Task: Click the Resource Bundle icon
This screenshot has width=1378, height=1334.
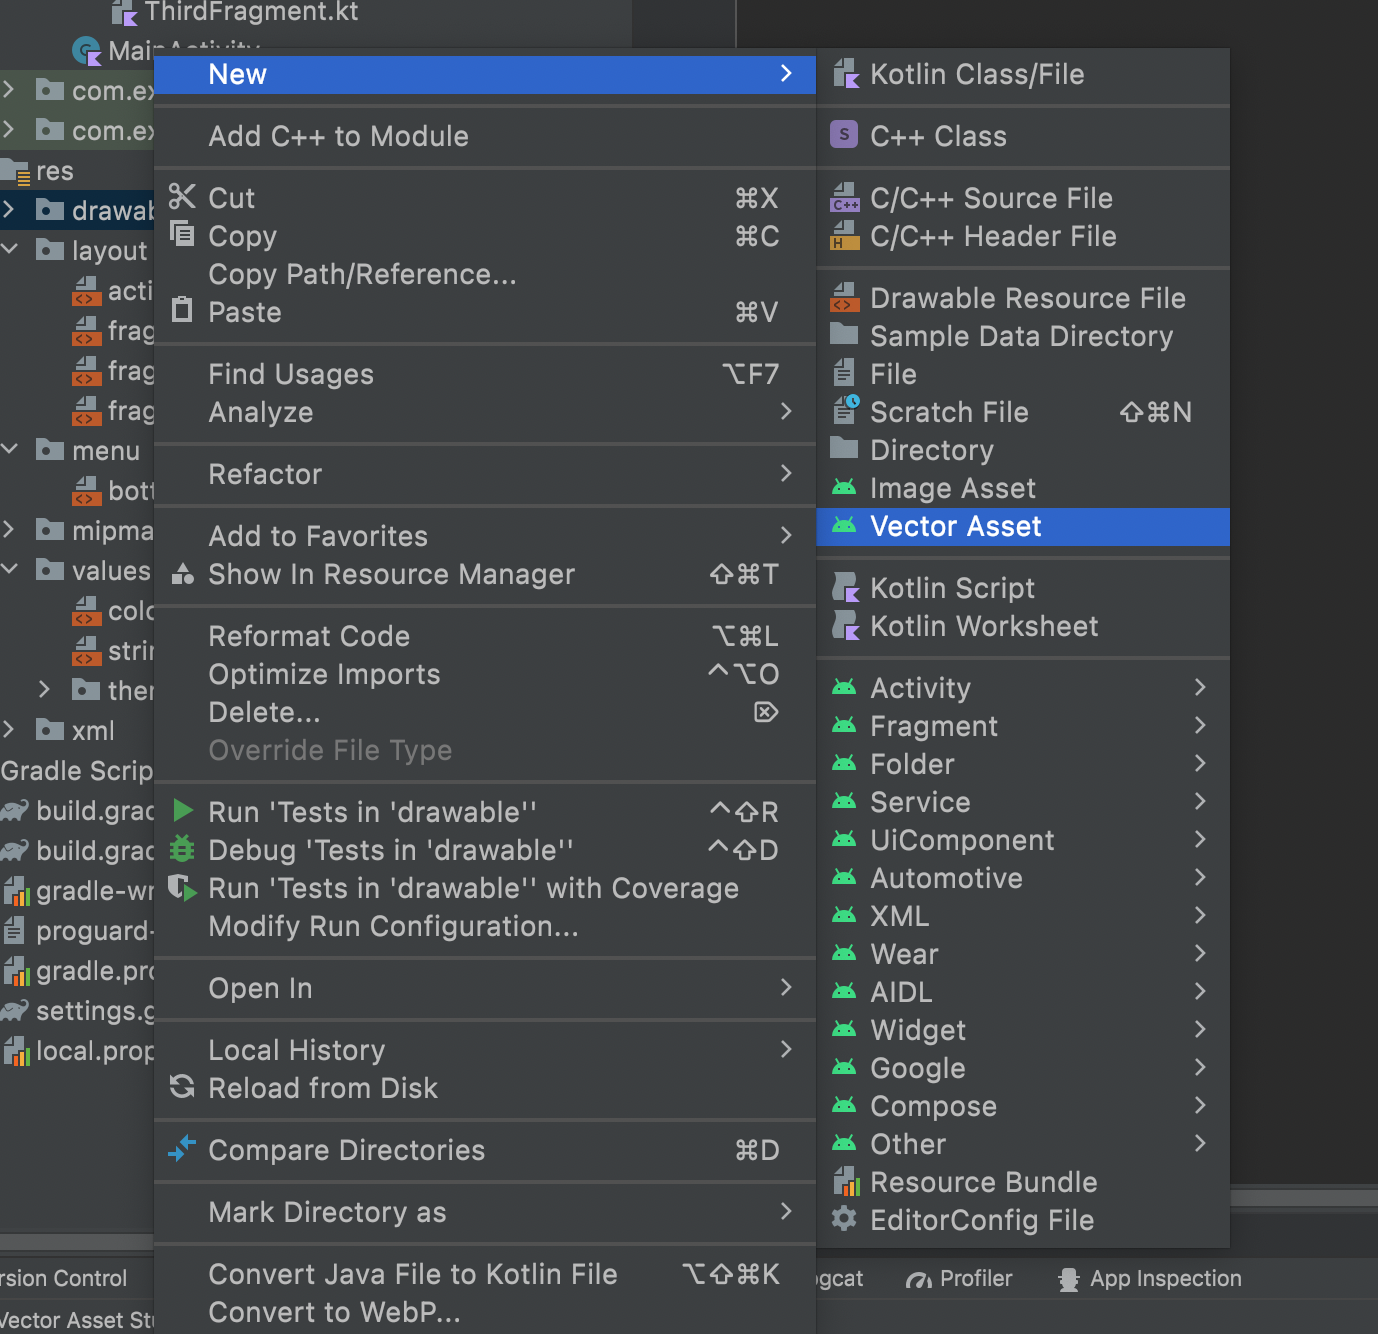Action: point(845,1182)
